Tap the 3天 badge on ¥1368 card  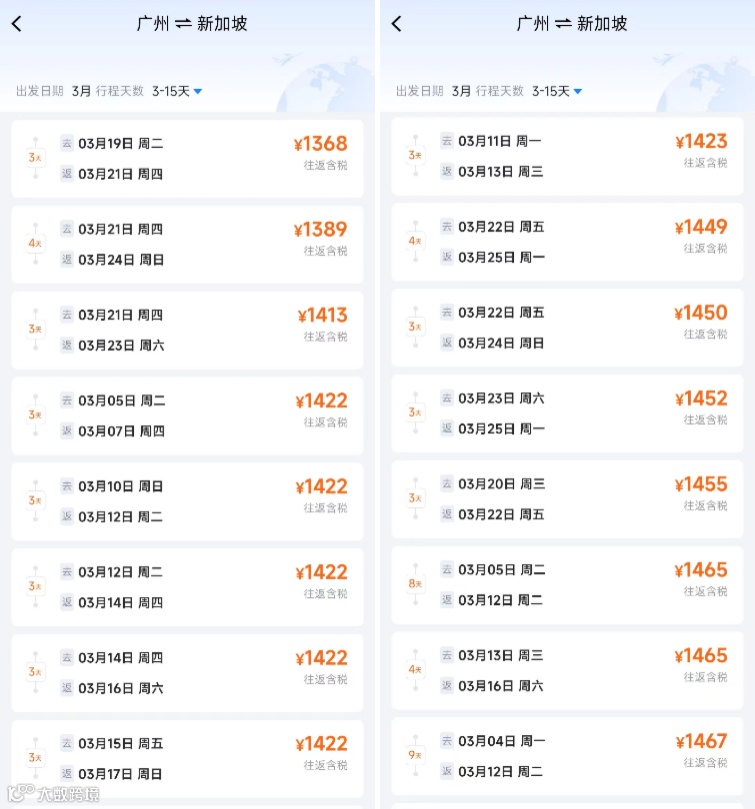35,158
